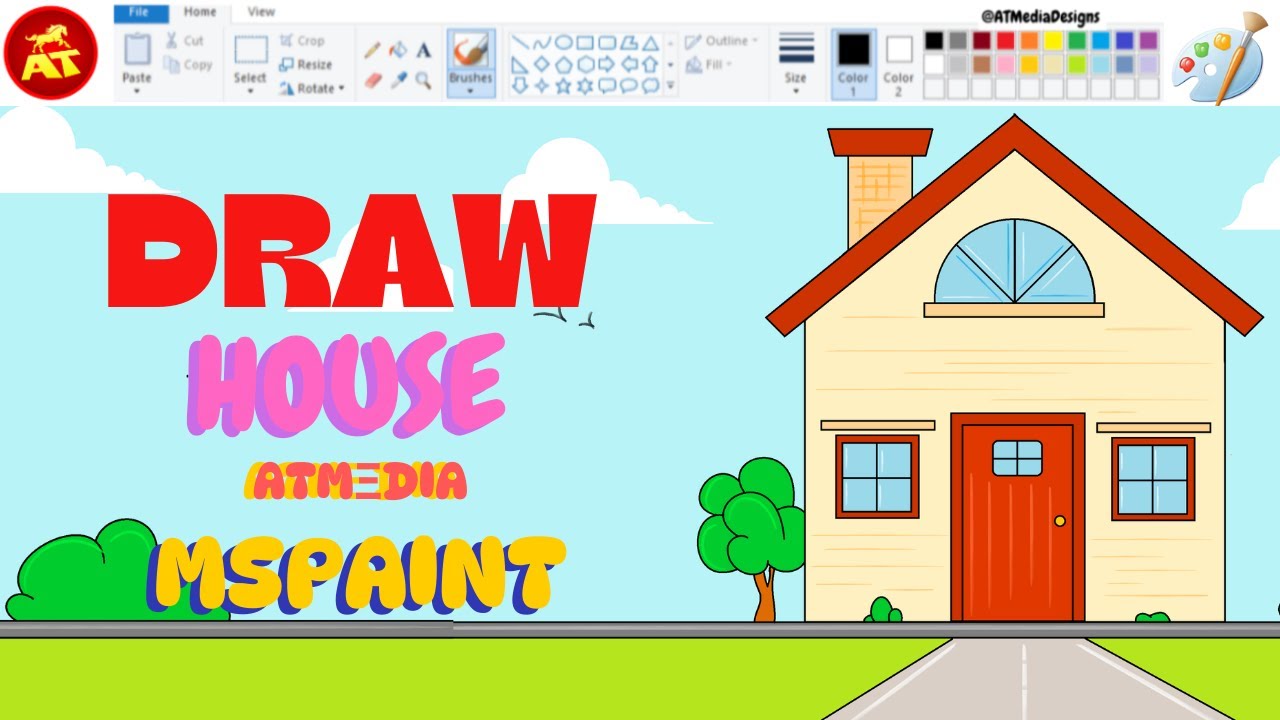This screenshot has width=1280, height=720.
Task: Select the Magnifier tool
Action: [x=424, y=80]
